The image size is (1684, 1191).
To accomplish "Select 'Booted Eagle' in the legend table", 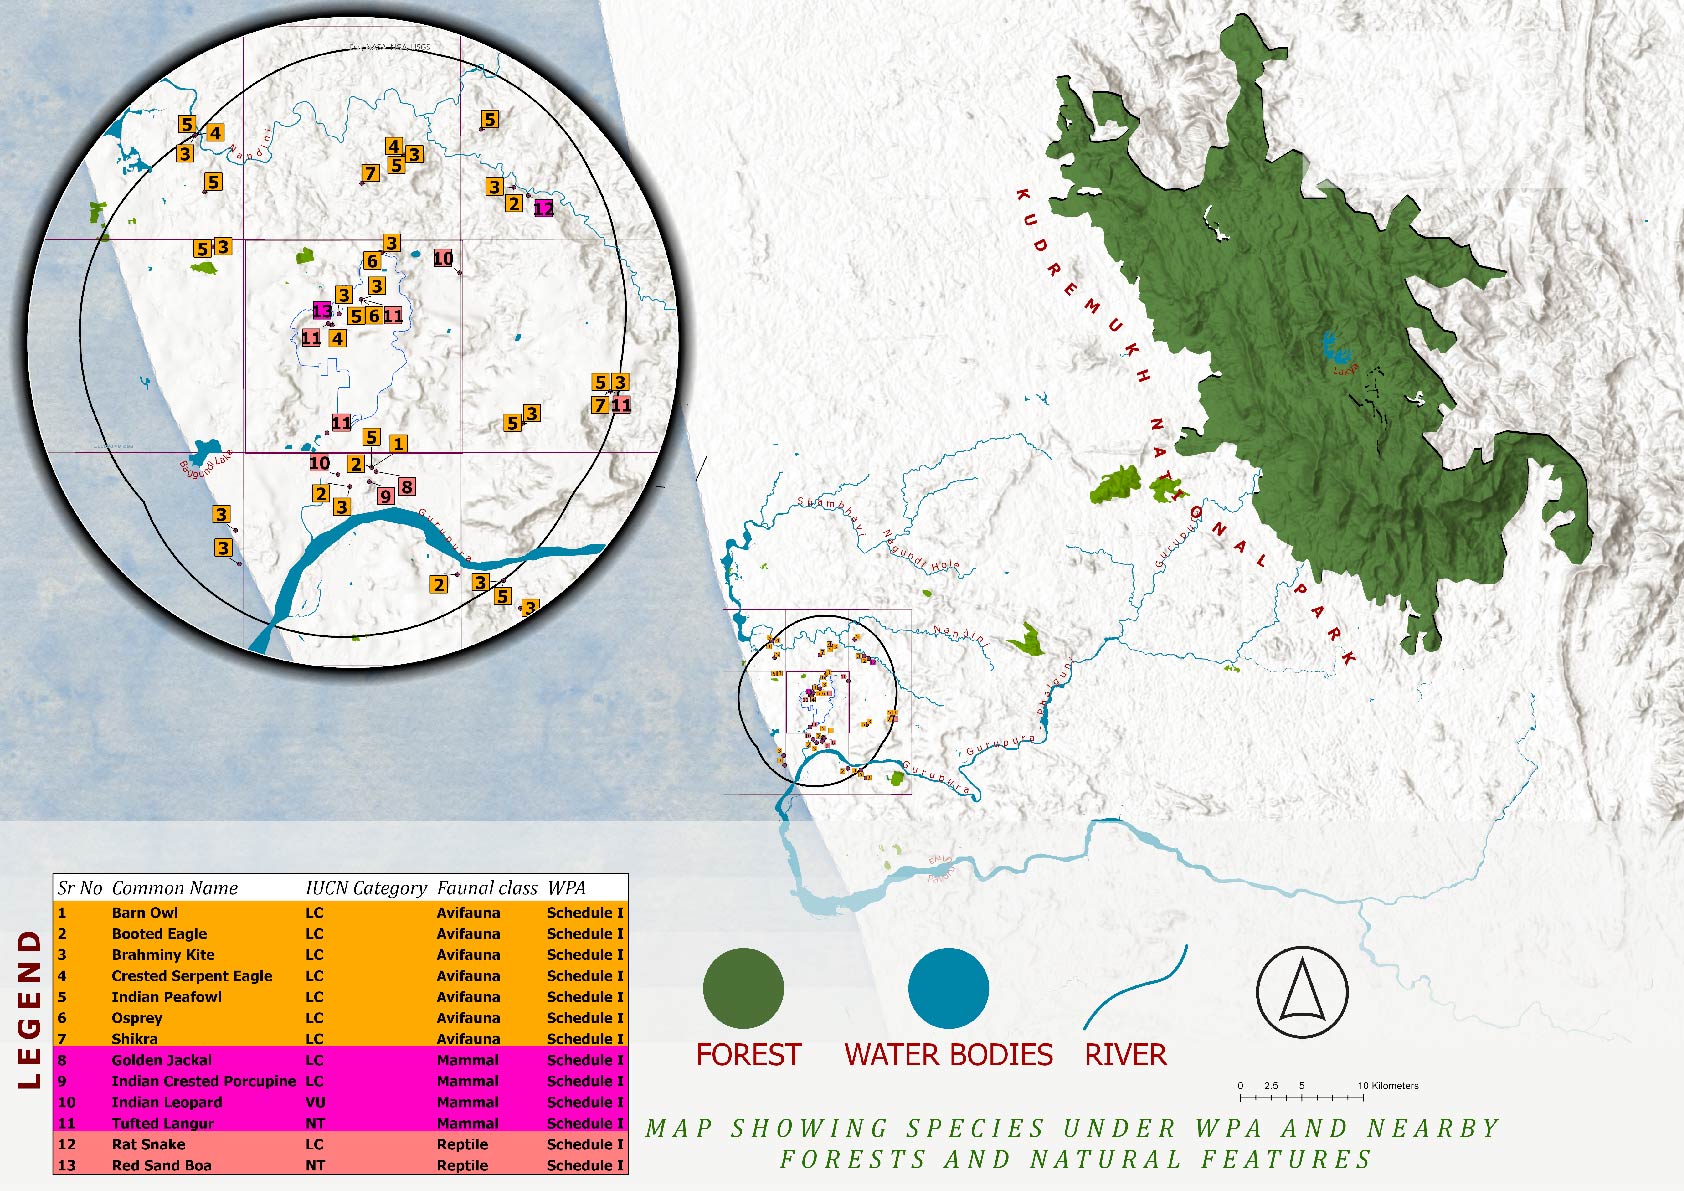I will pyautogui.click(x=159, y=934).
